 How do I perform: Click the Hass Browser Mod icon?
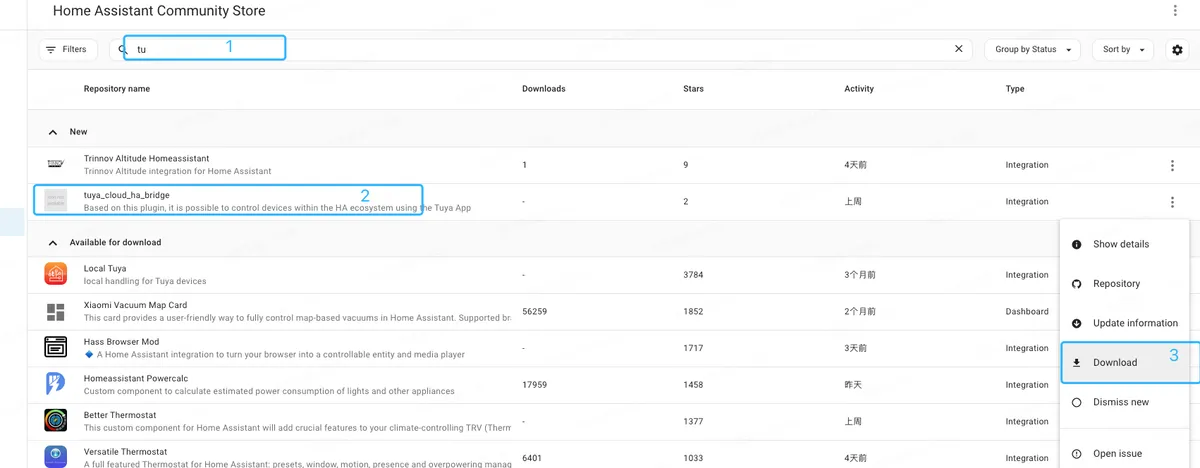56,347
